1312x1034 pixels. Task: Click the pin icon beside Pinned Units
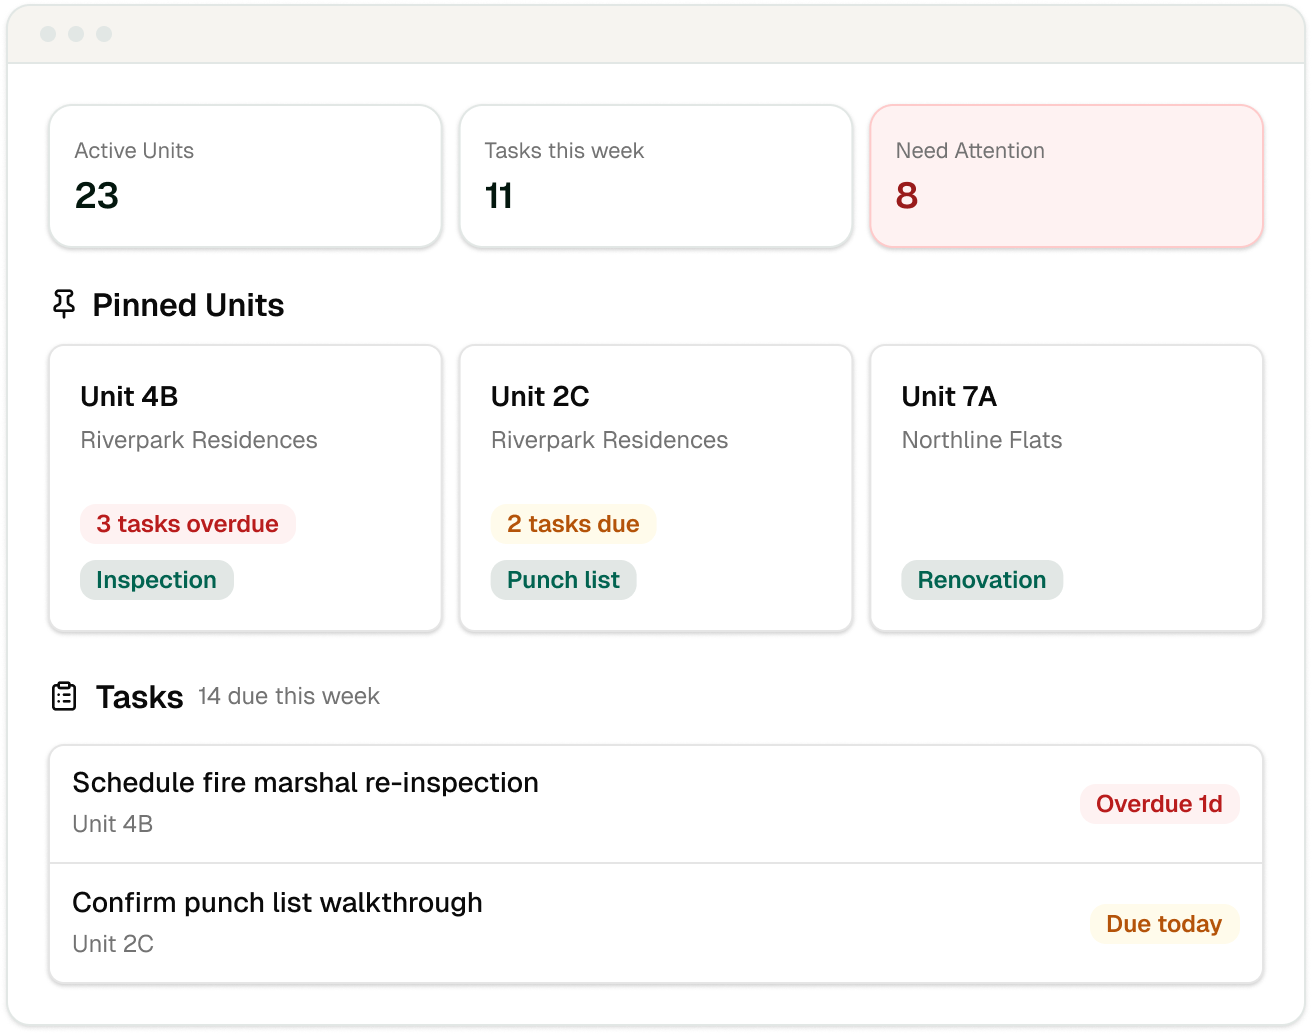click(64, 304)
